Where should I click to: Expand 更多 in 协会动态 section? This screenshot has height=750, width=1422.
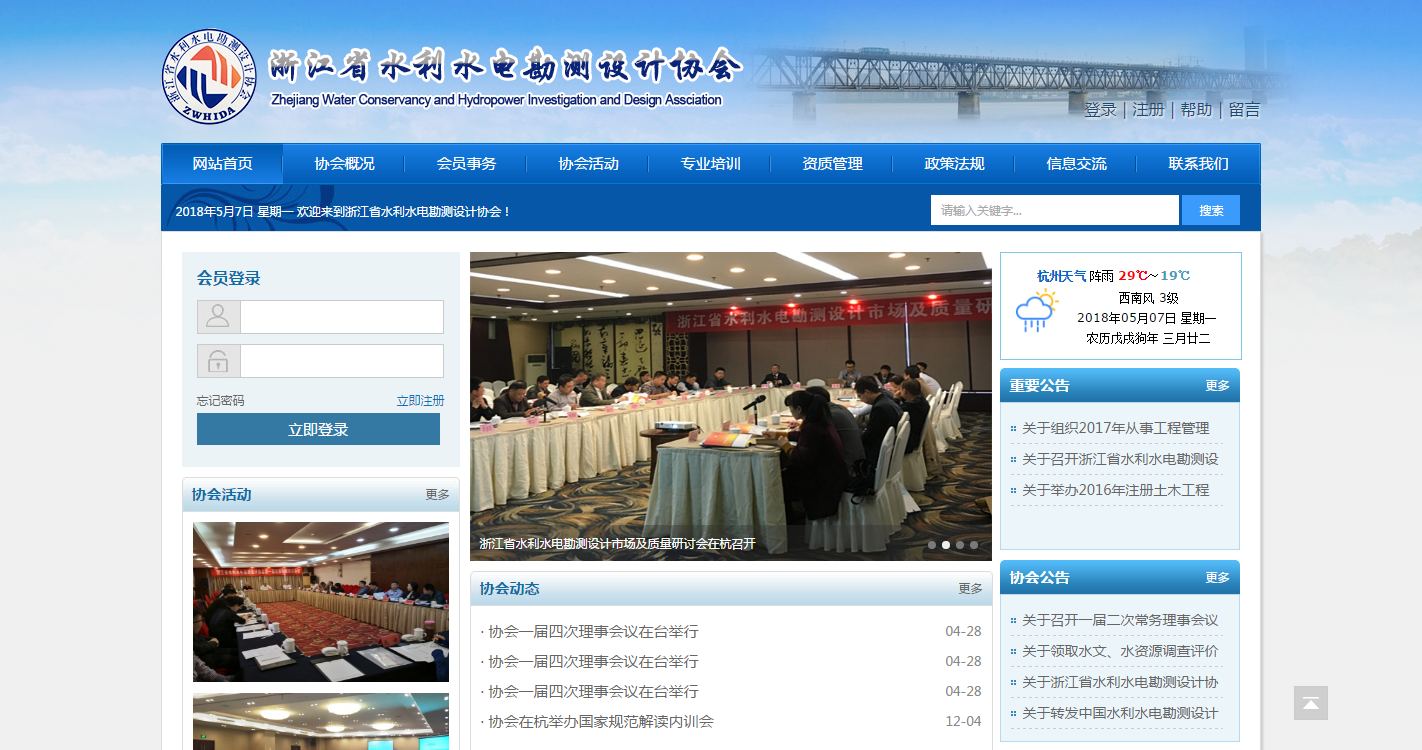[970, 589]
